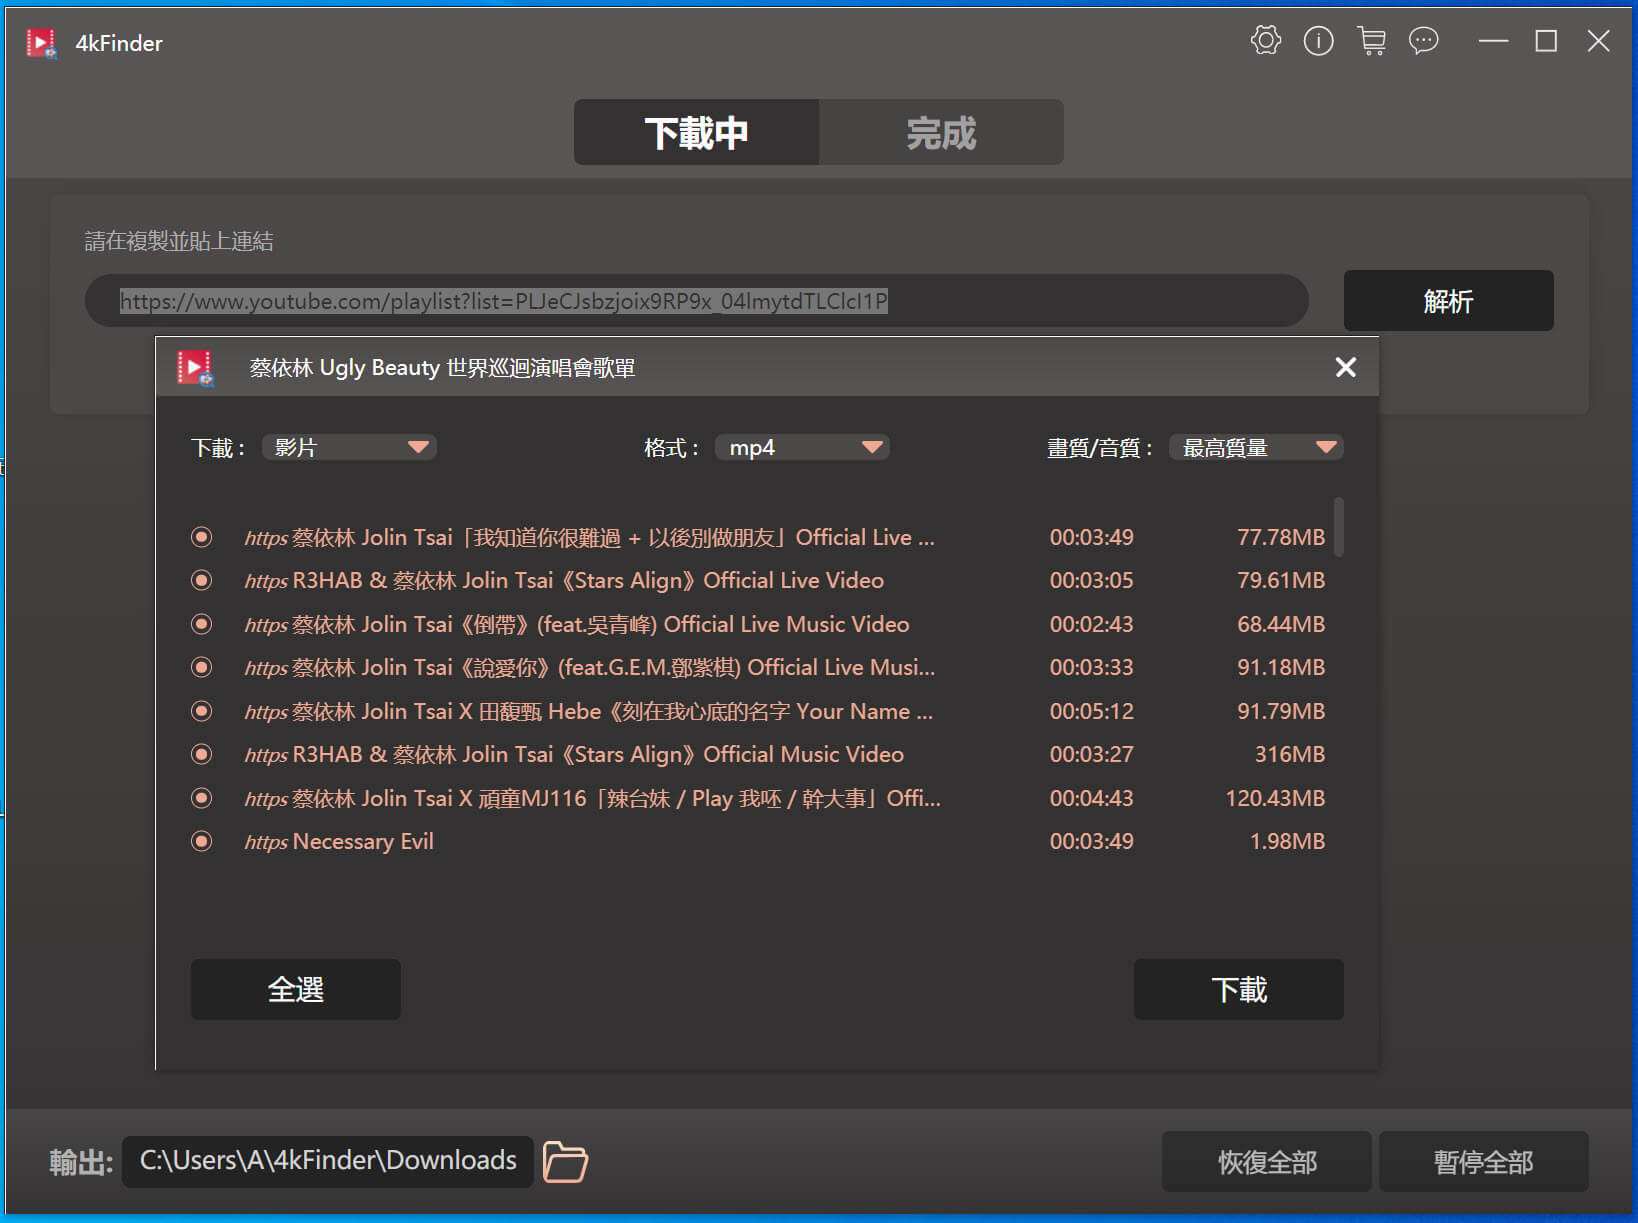Click the title Stars Align Official Live Video
The height and width of the screenshot is (1223, 1638).
[588, 580]
